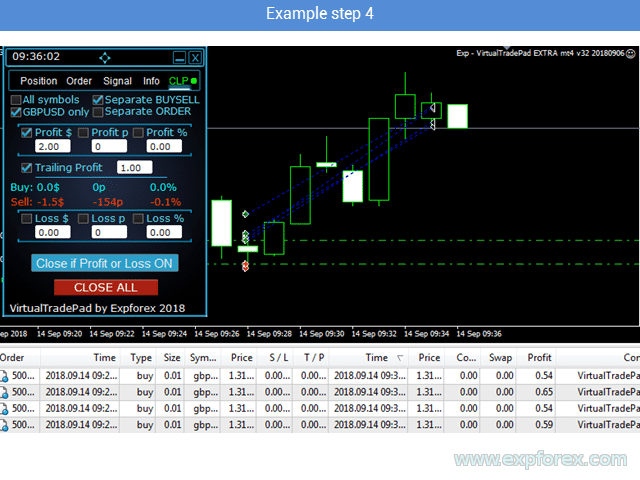Toggle Separate BUYSELL checkbox
The width and height of the screenshot is (640, 480).
[x=98, y=100]
